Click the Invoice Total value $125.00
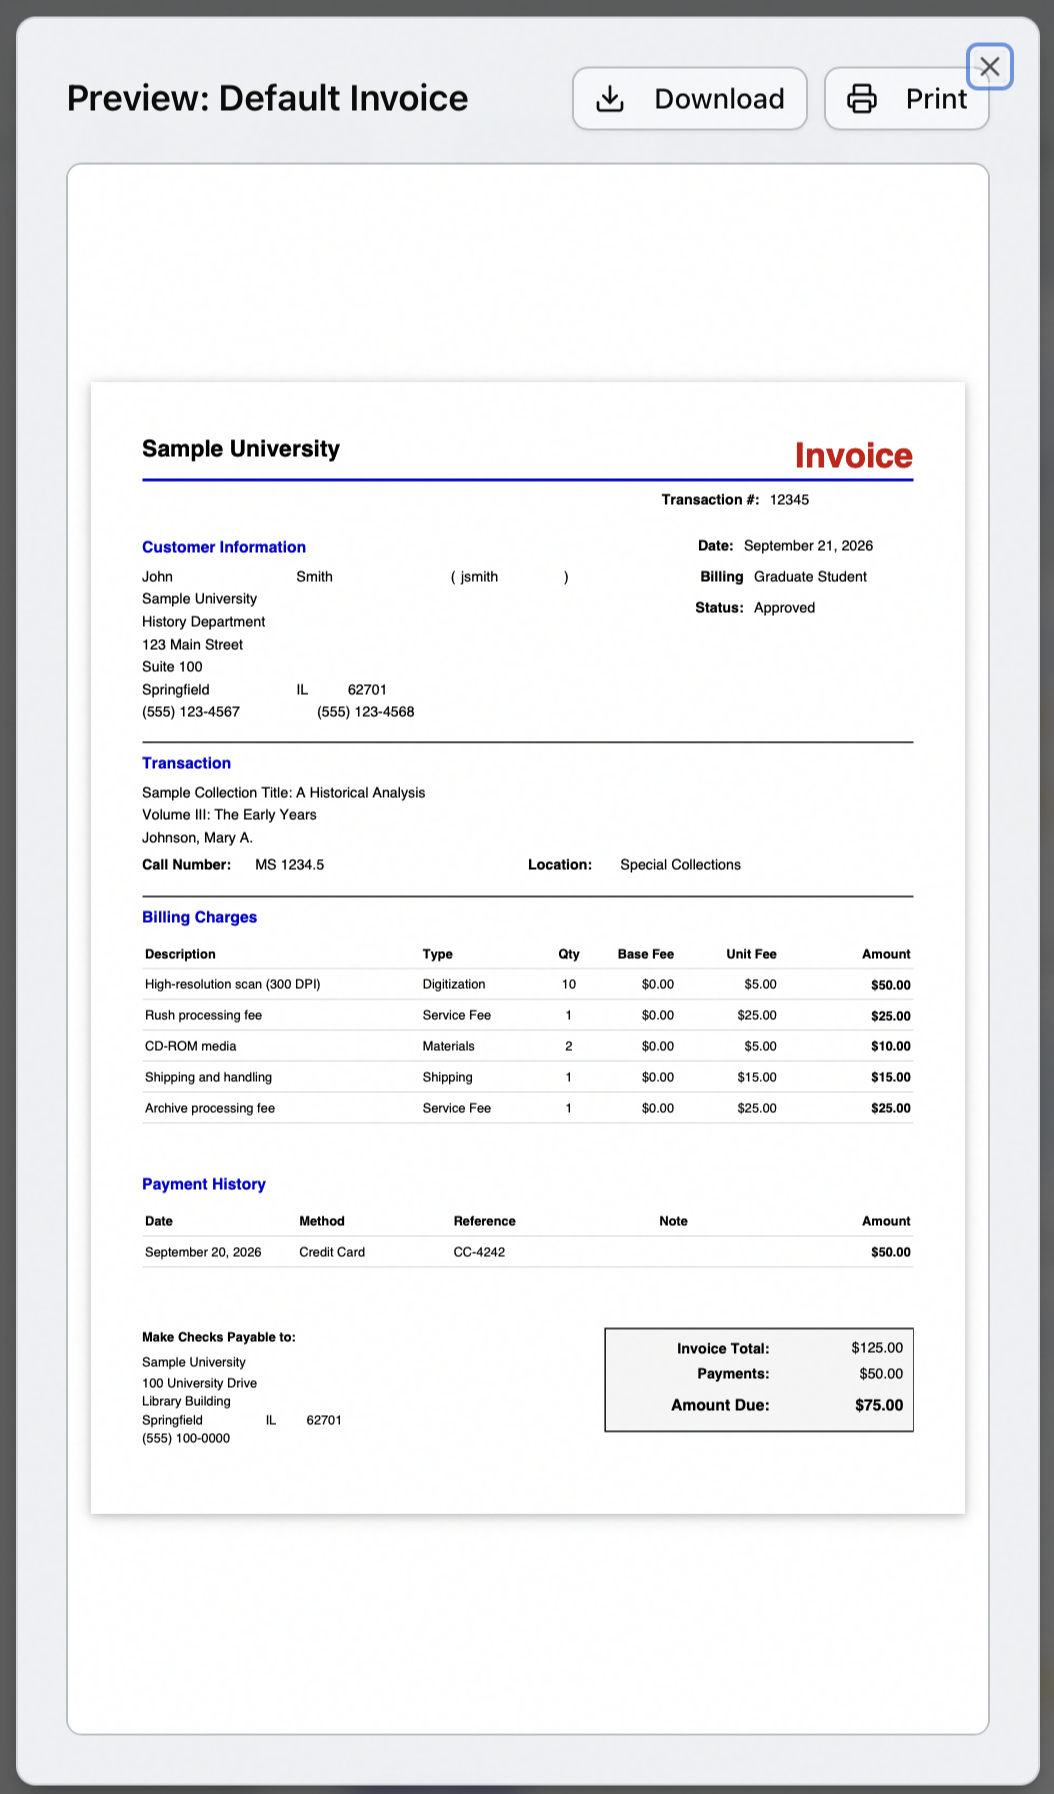The width and height of the screenshot is (1054, 1794). pyautogui.click(x=877, y=1347)
